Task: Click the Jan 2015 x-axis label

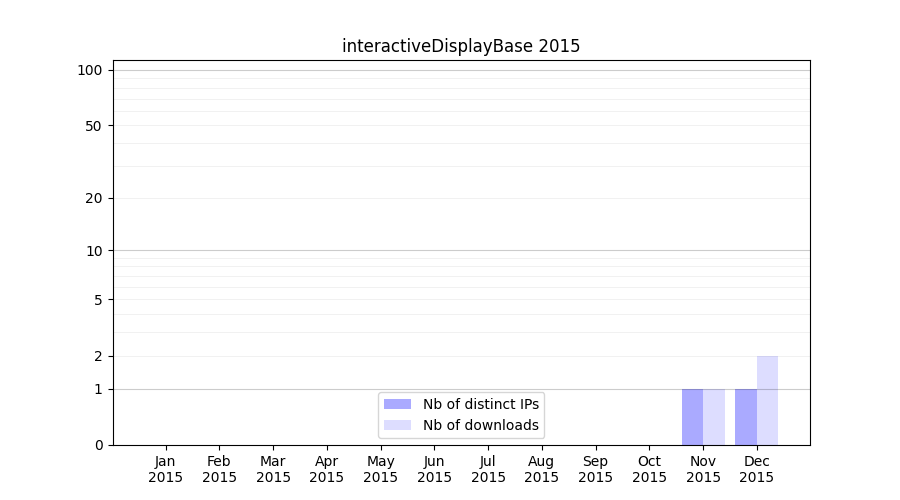Action: click(x=166, y=469)
